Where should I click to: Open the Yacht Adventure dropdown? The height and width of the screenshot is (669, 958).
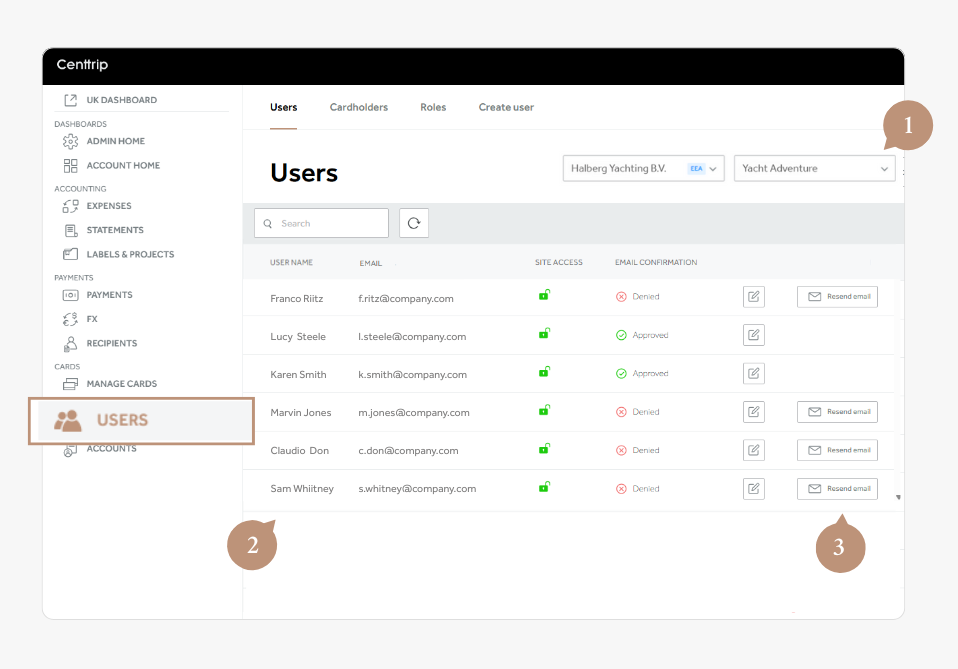(x=814, y=168)
